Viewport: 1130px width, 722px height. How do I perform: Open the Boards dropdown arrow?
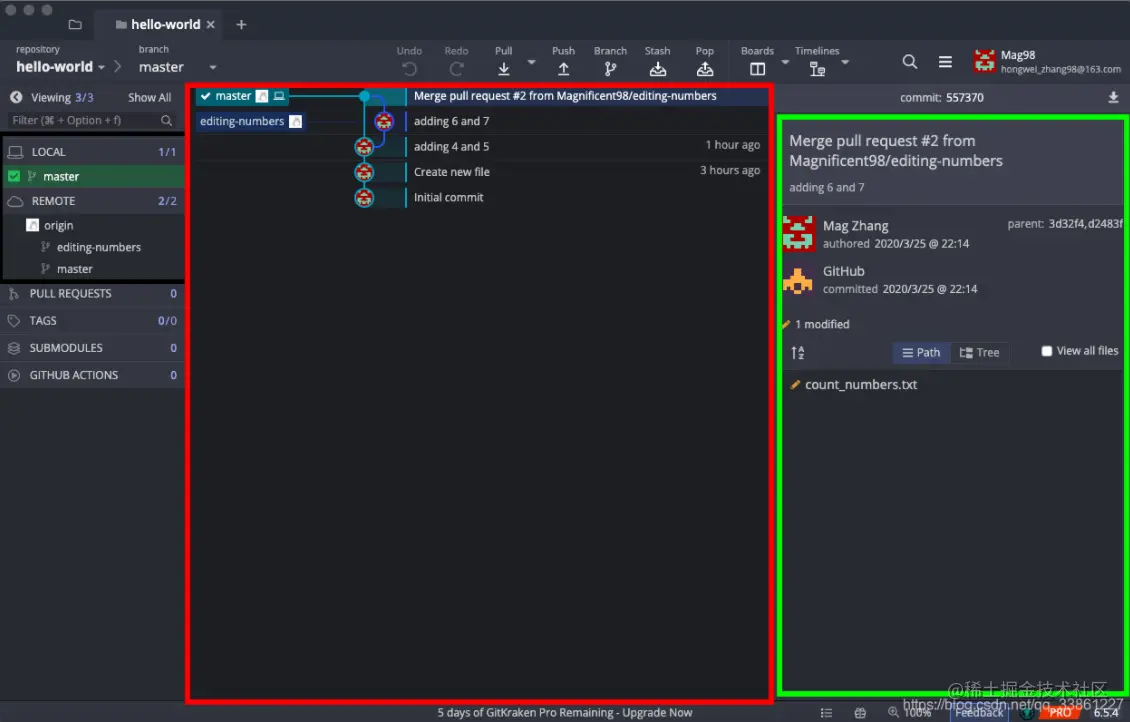(x=786, y=63)
